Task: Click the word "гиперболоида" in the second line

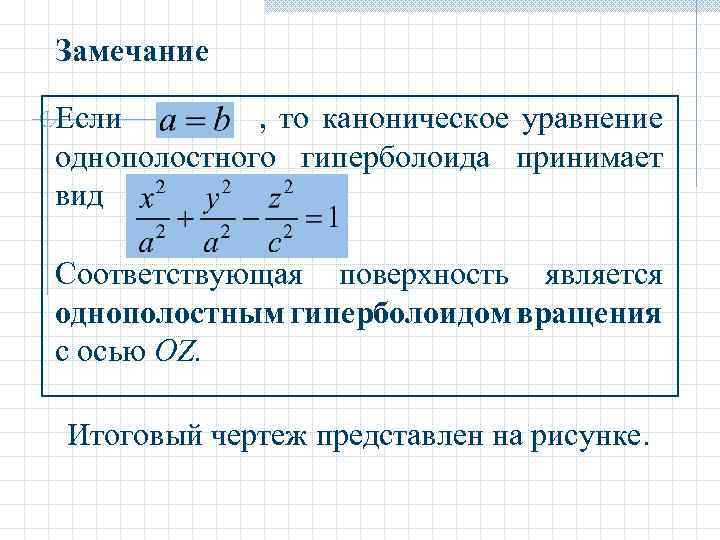Action: point(396,159)
